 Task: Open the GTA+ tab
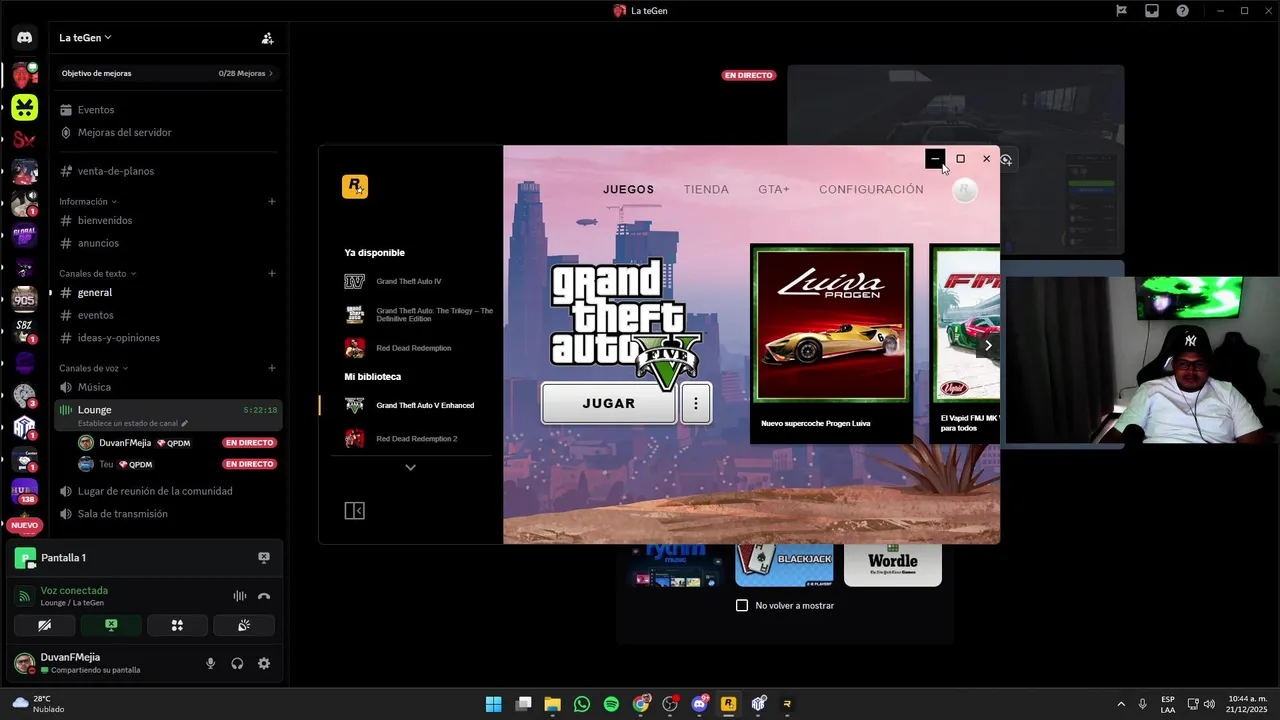pyautogui.click(x=774, y=189)
